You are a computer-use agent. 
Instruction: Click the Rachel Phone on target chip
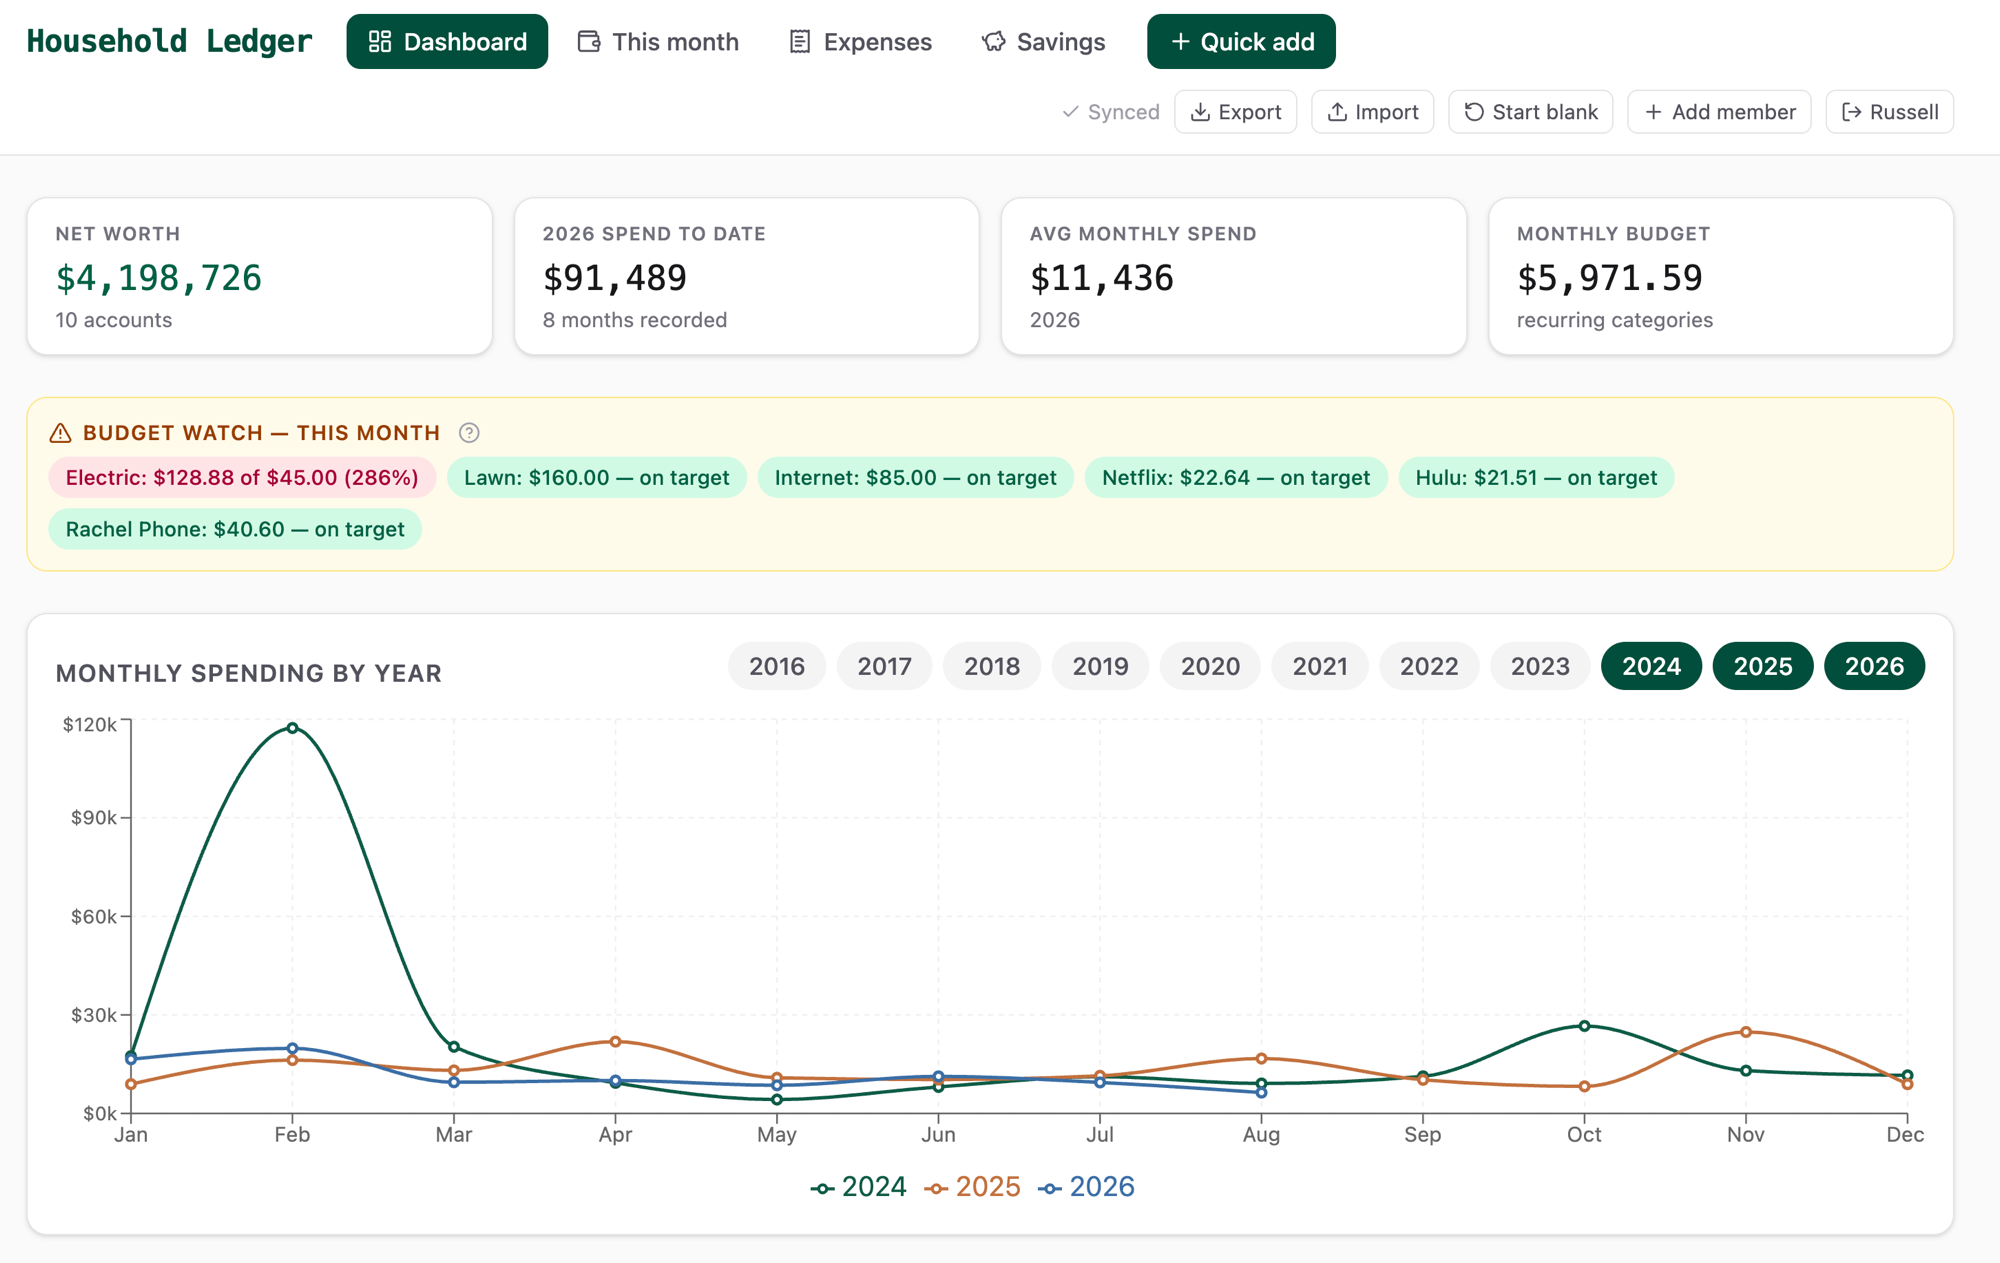(235, 529)
